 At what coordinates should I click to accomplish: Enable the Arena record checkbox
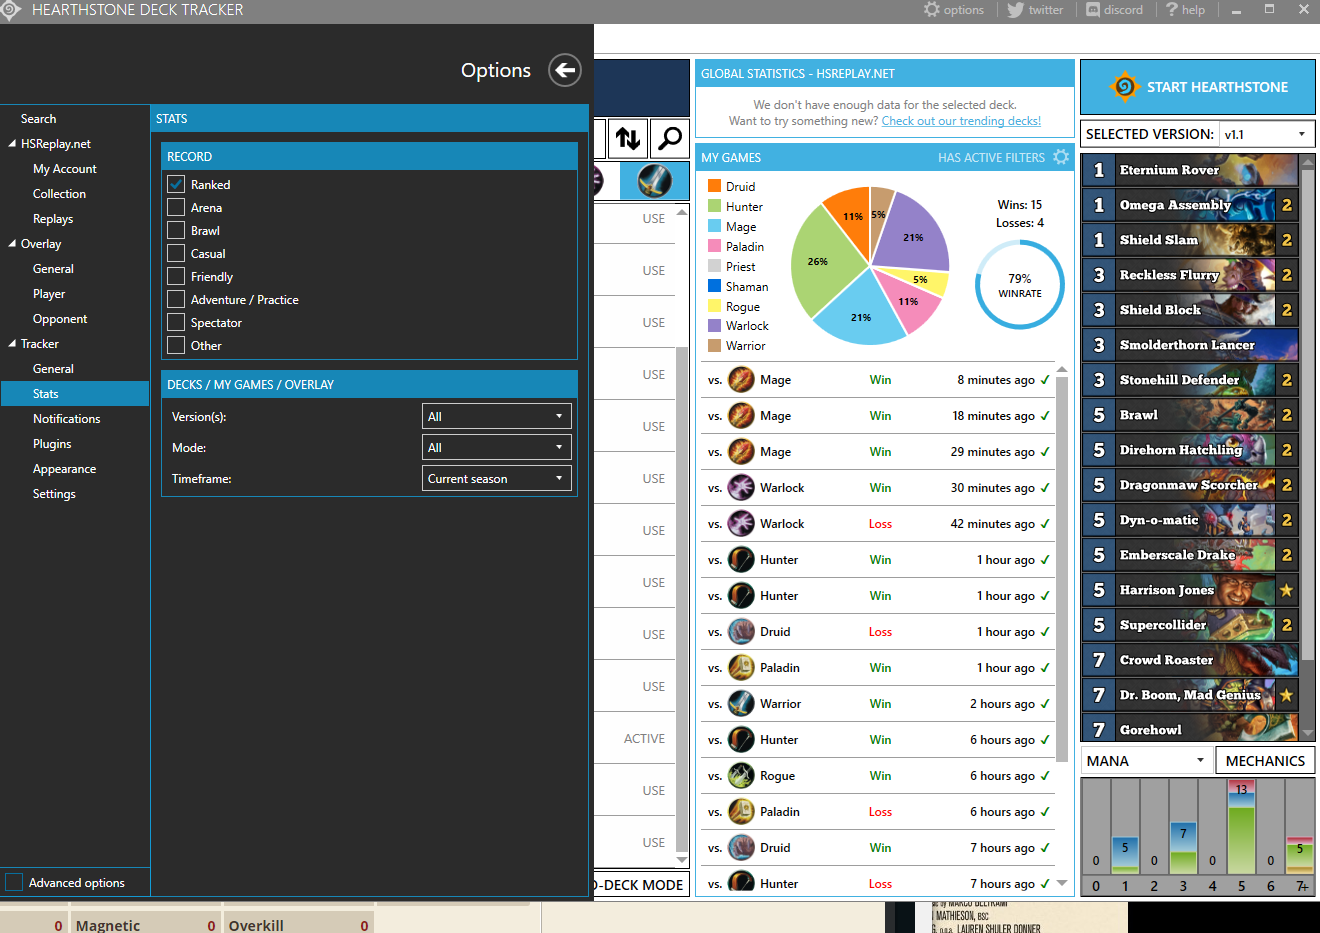176,207
